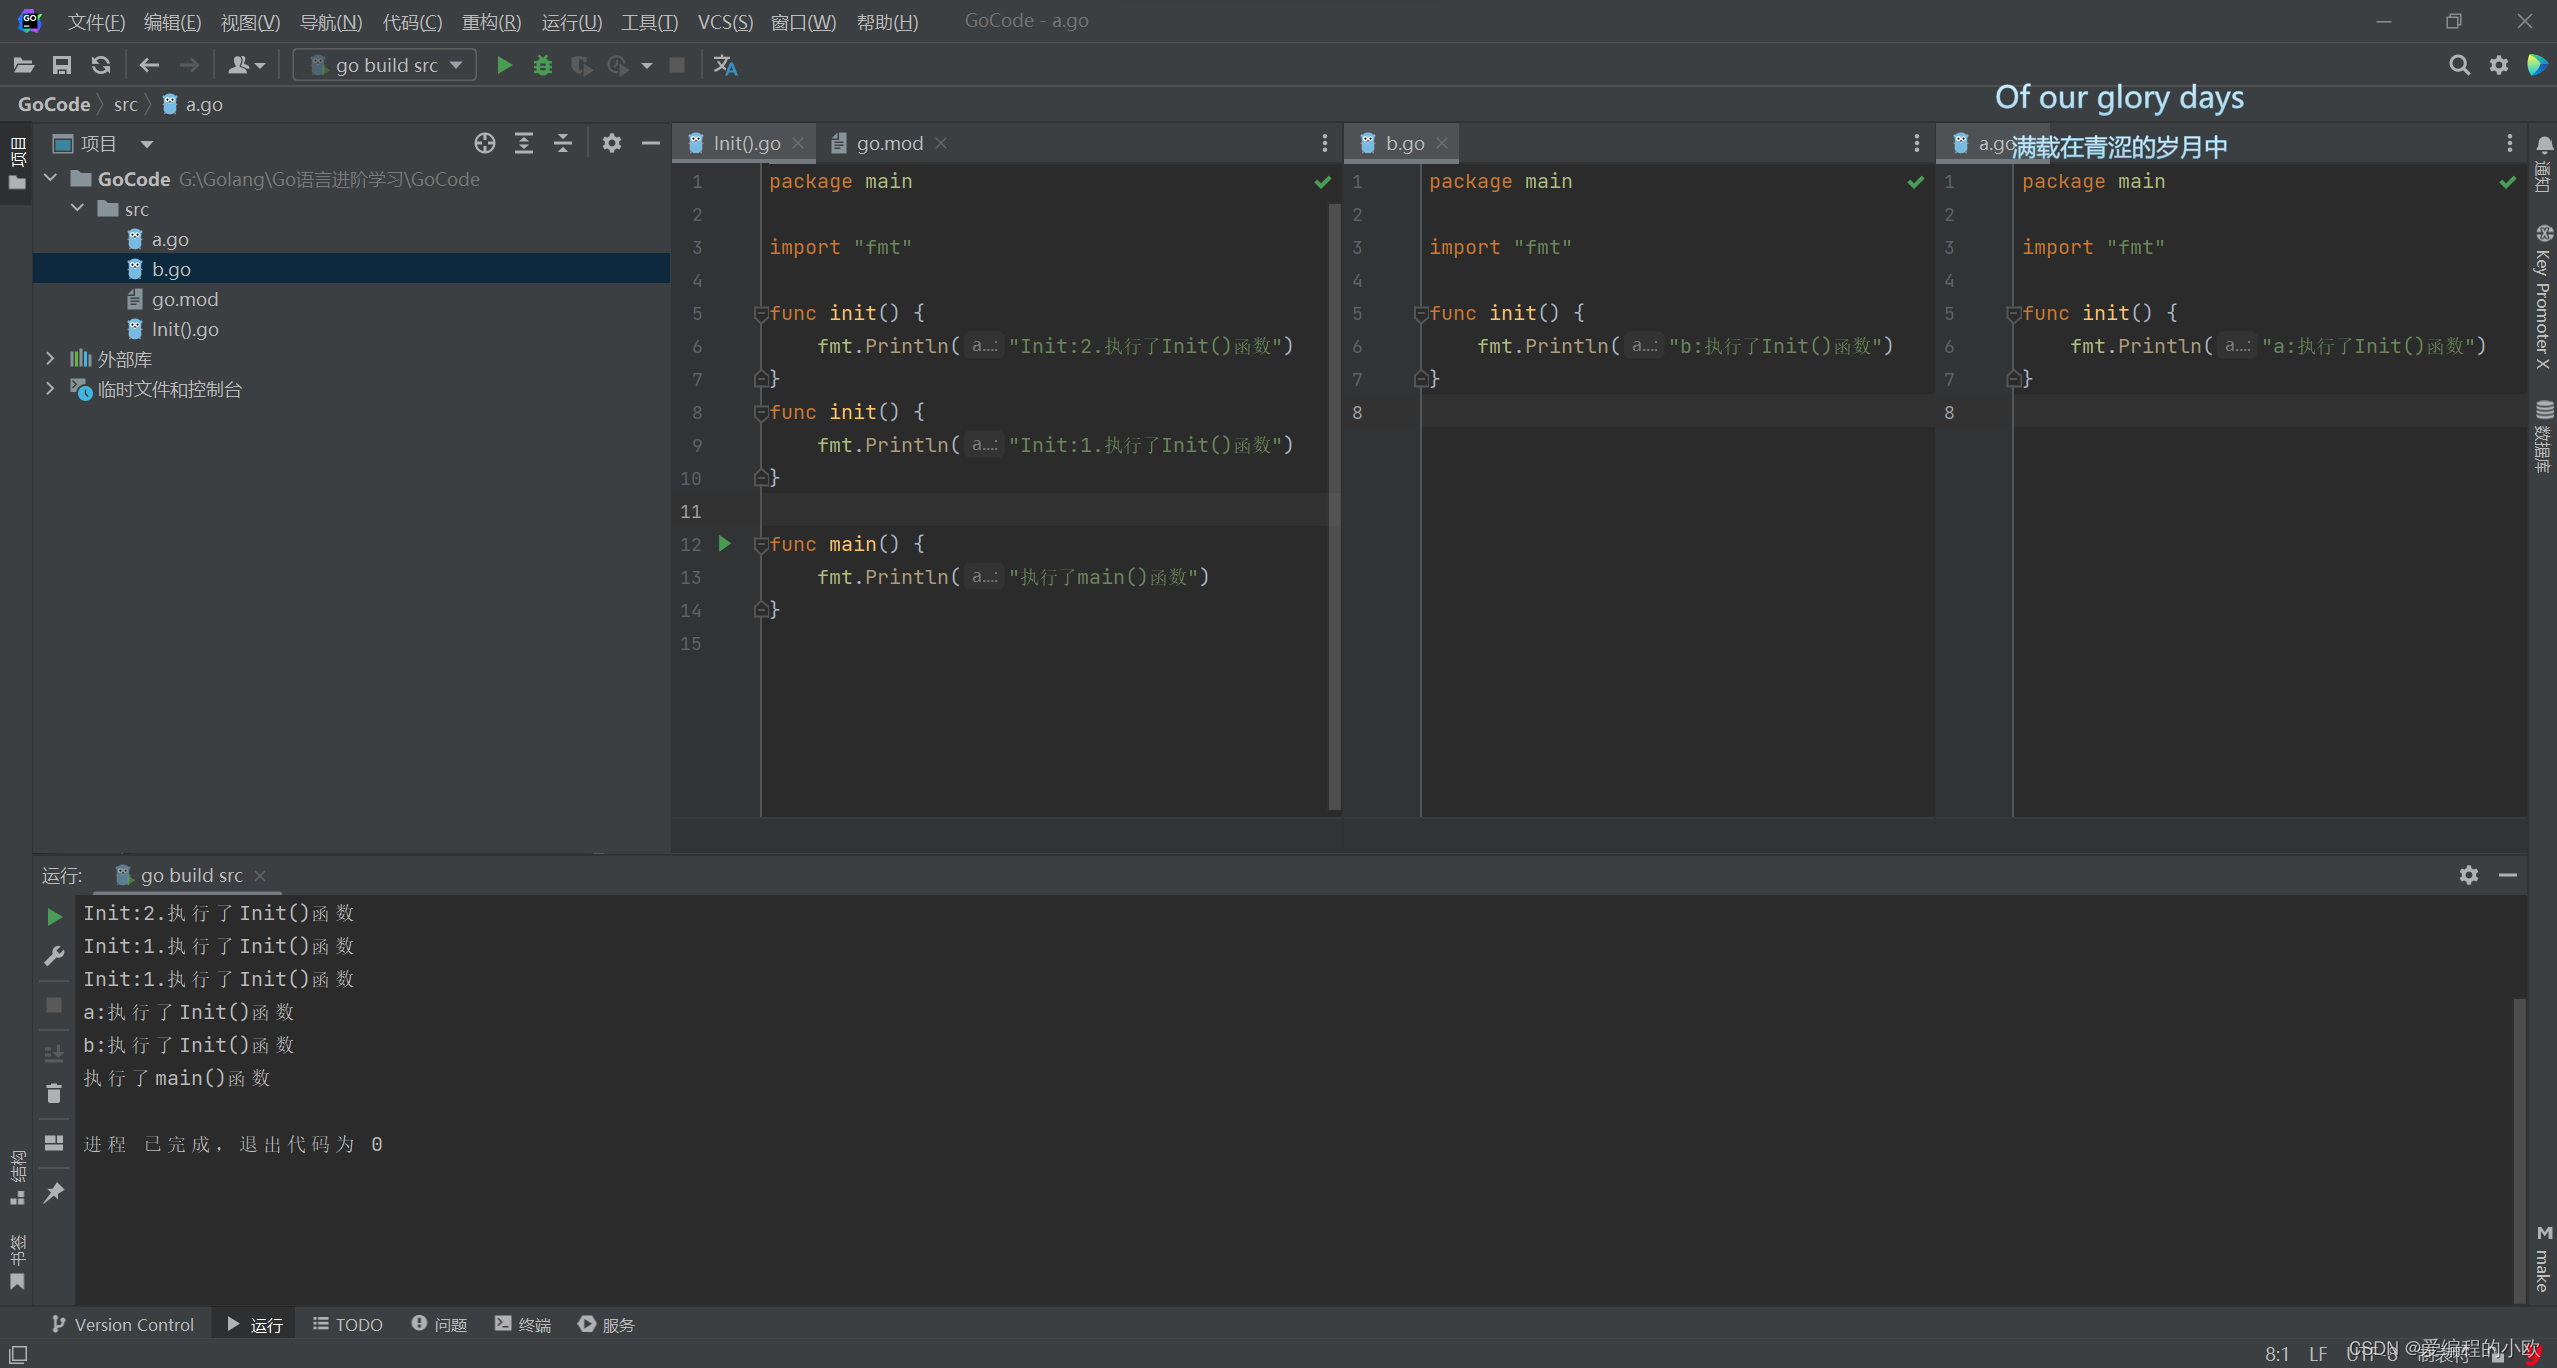The image size is (2557, 1368).
Task: Select opened file with the locate target icon
Action: [x=485, y=143]
